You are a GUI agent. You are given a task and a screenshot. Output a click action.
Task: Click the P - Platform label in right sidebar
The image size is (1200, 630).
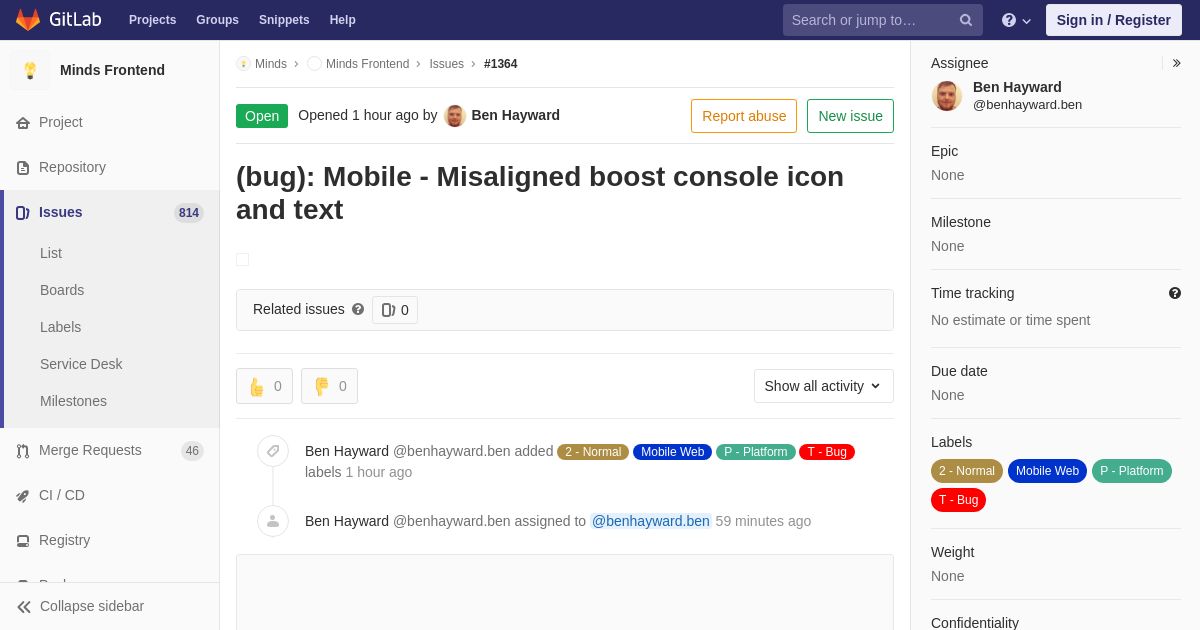pyautogui.click(x=1132, y=471)
